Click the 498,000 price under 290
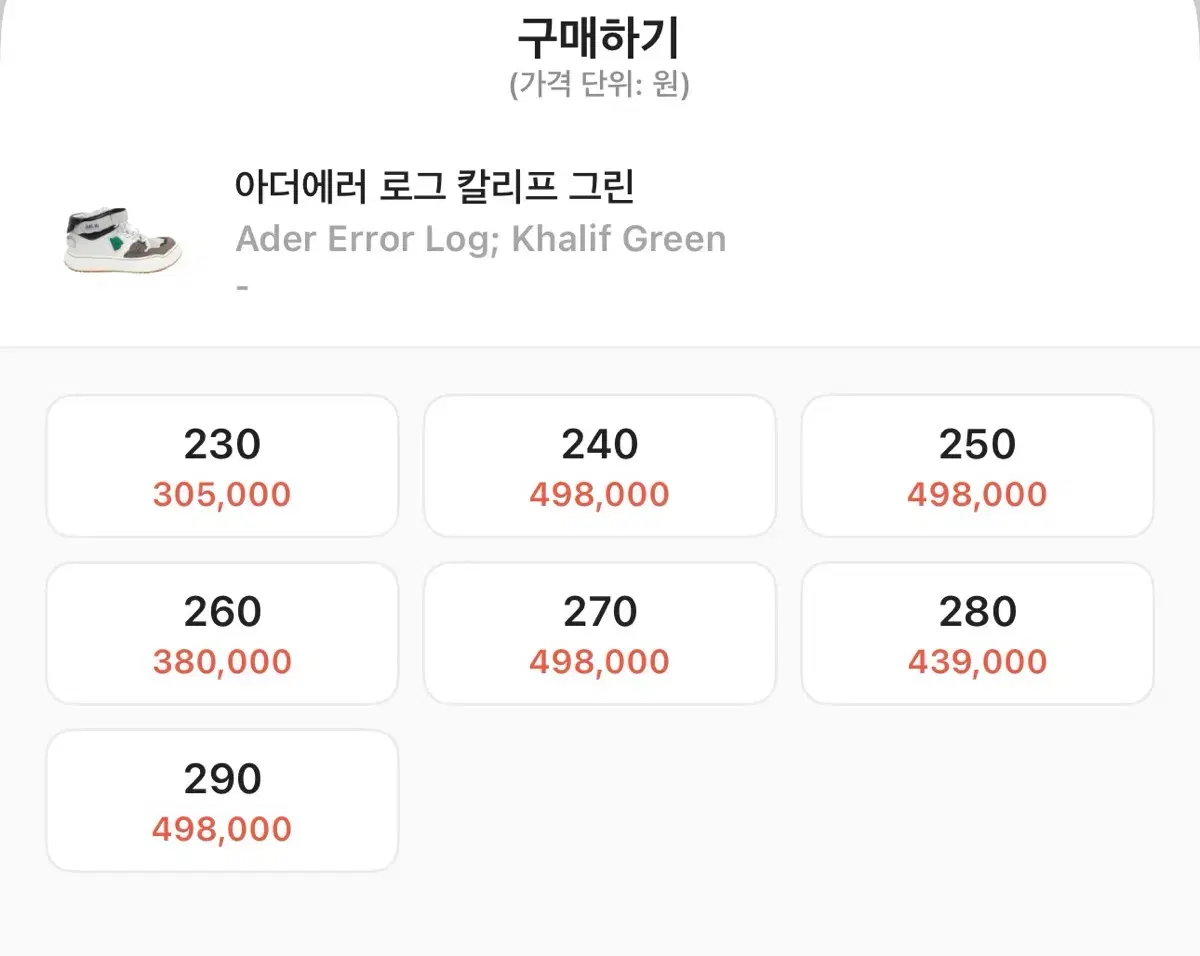This screenshot has width=1200, height=956. (222, 828)
